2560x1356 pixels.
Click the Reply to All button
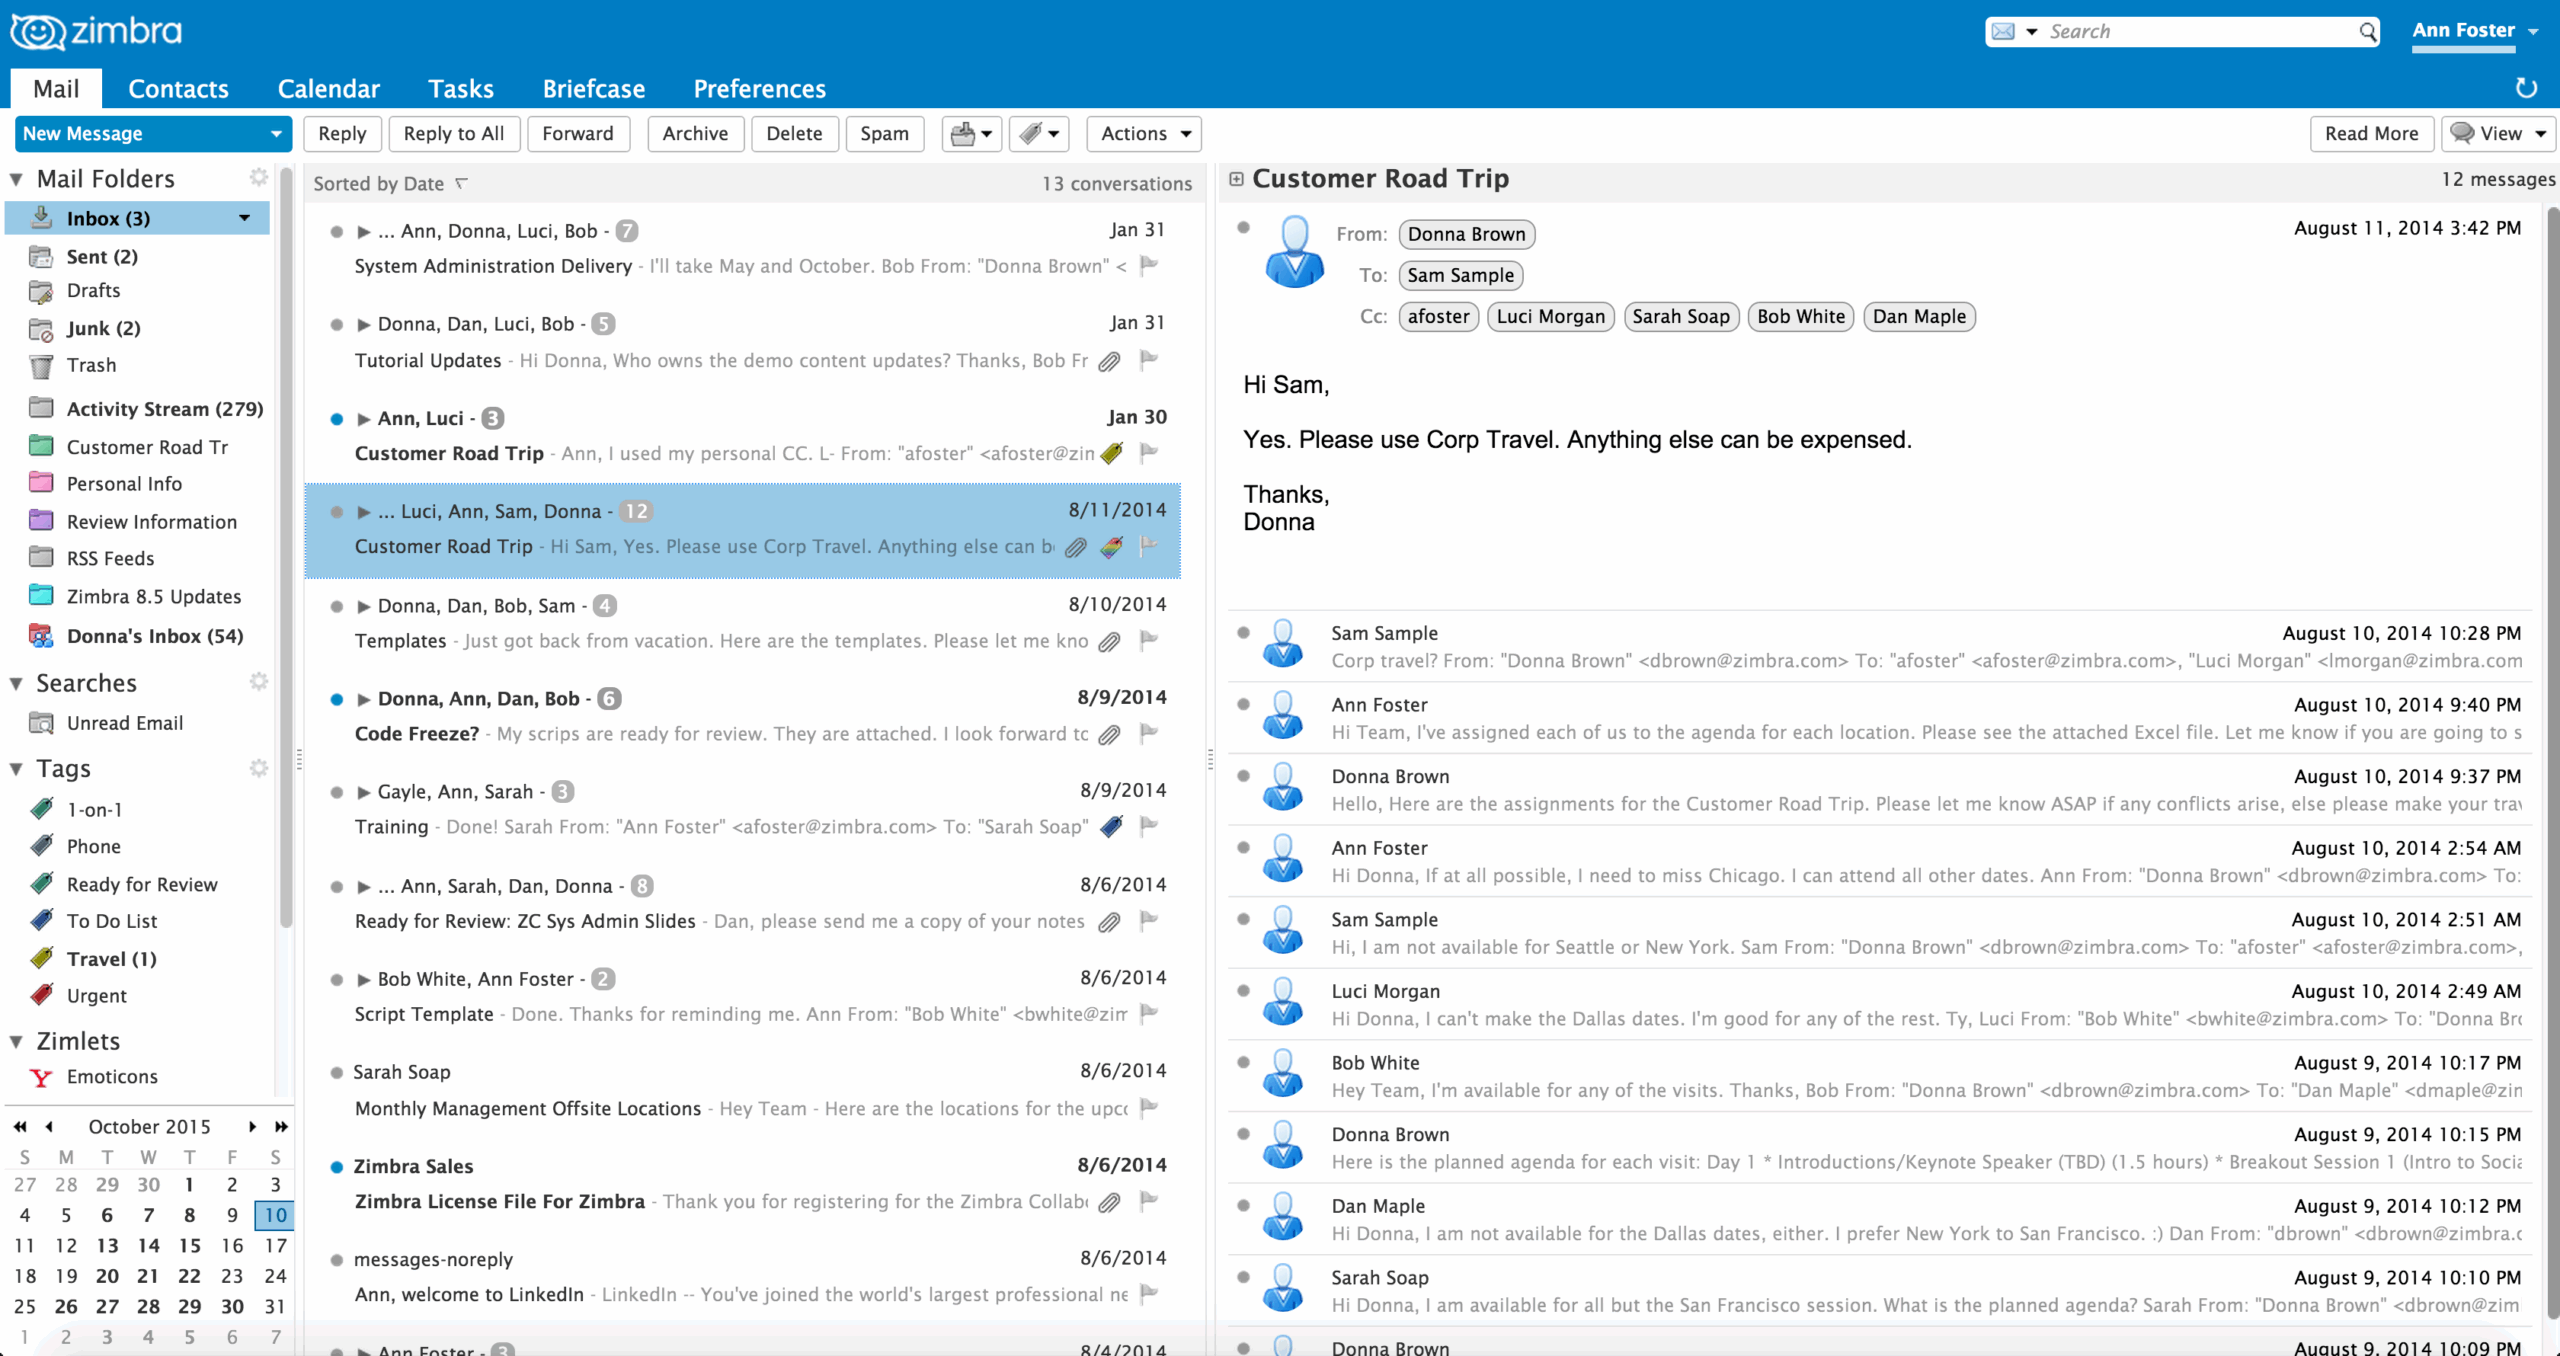454,133
